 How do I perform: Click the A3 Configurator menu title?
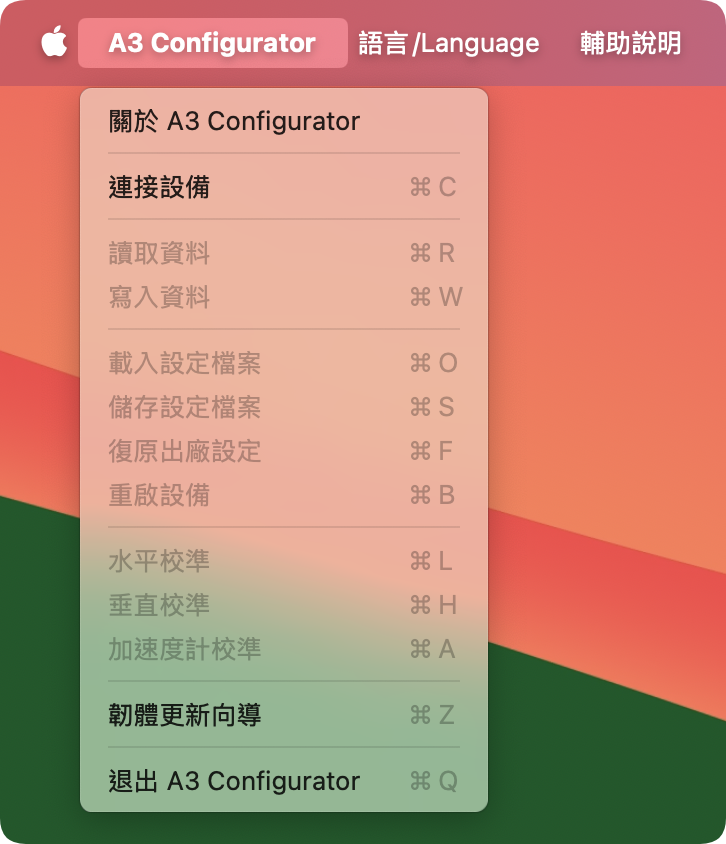pyautogui.click(x=212, y=43)
